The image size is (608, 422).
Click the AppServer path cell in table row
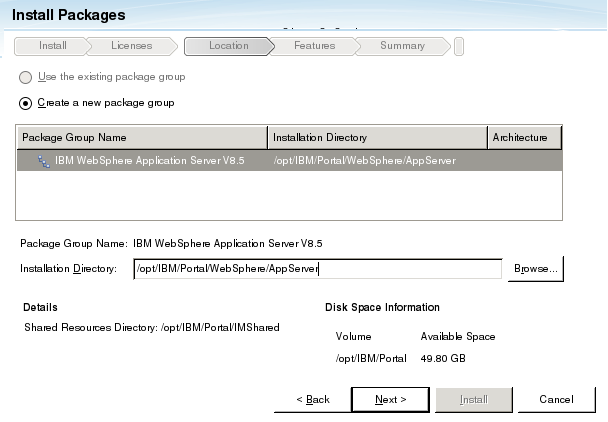[364, 161]
